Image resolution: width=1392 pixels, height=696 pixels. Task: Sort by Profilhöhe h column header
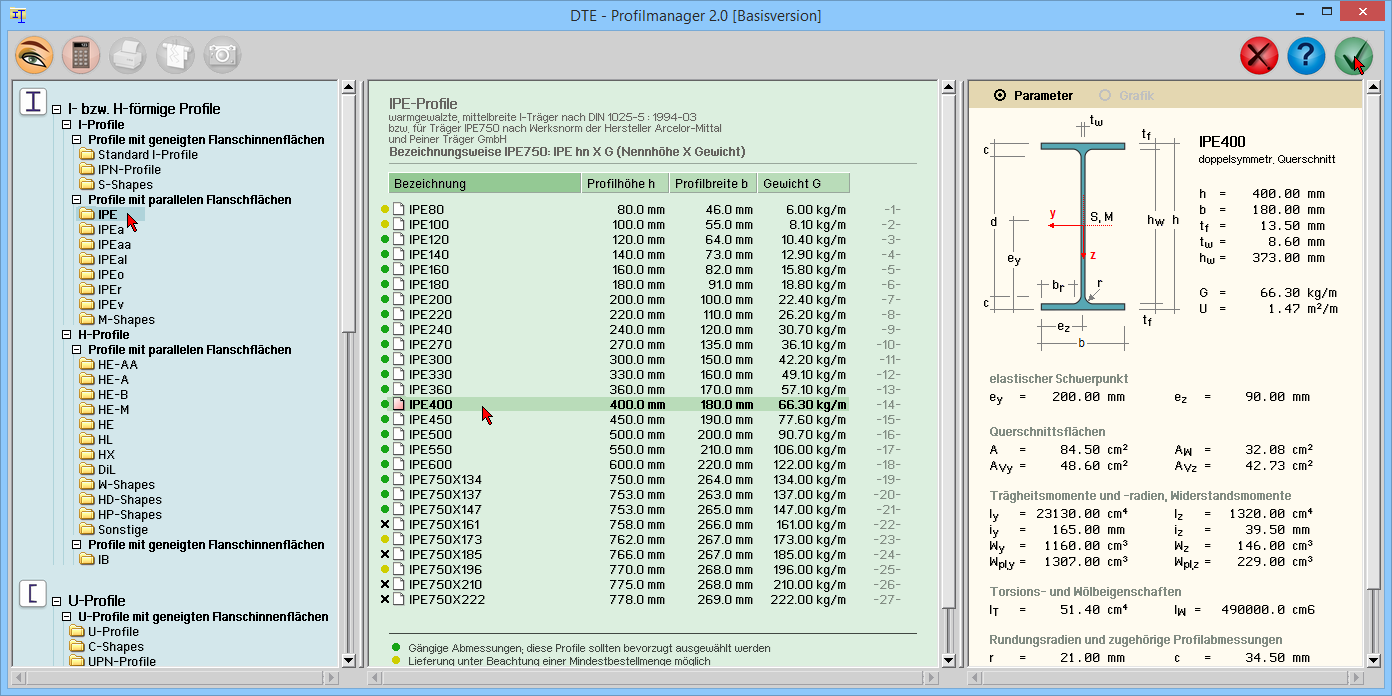(x=624, y=184)
